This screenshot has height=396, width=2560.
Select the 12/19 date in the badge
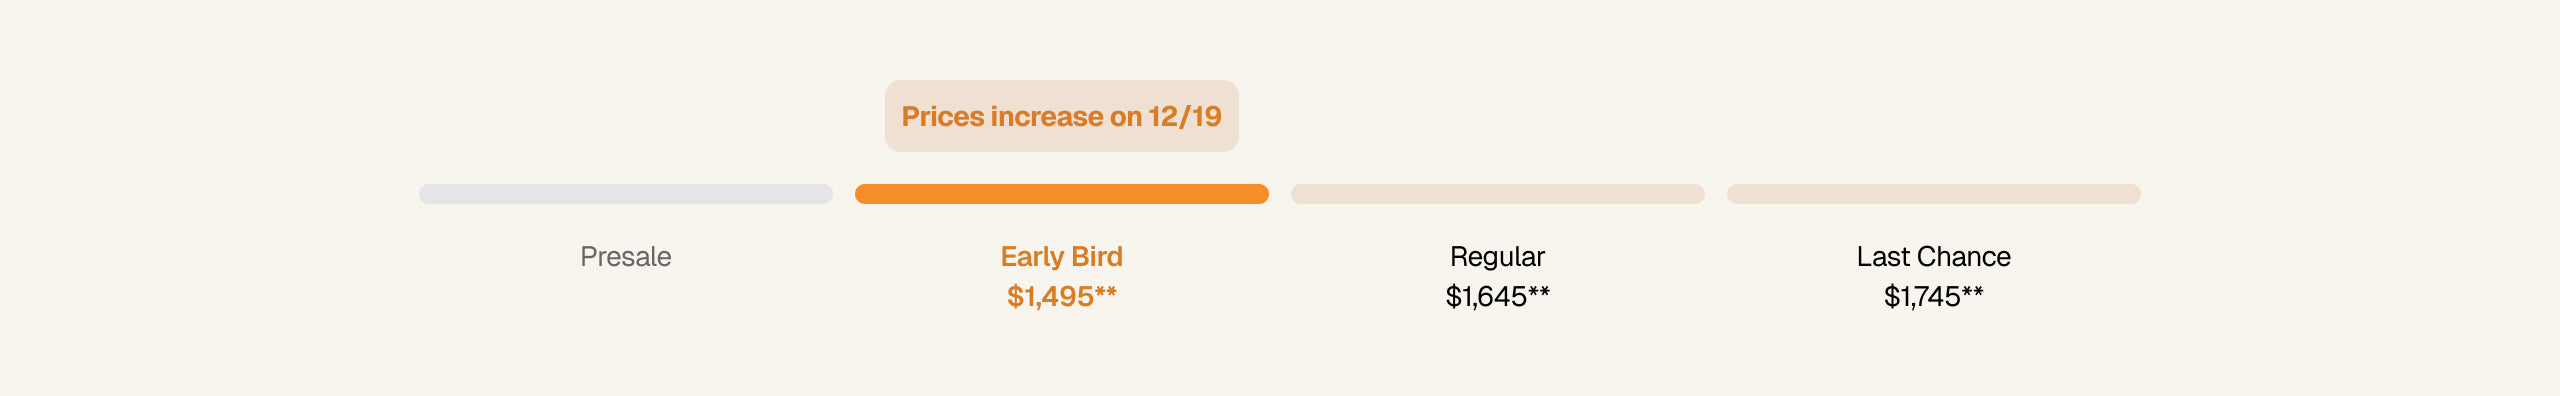click(x=1185, y=116)
